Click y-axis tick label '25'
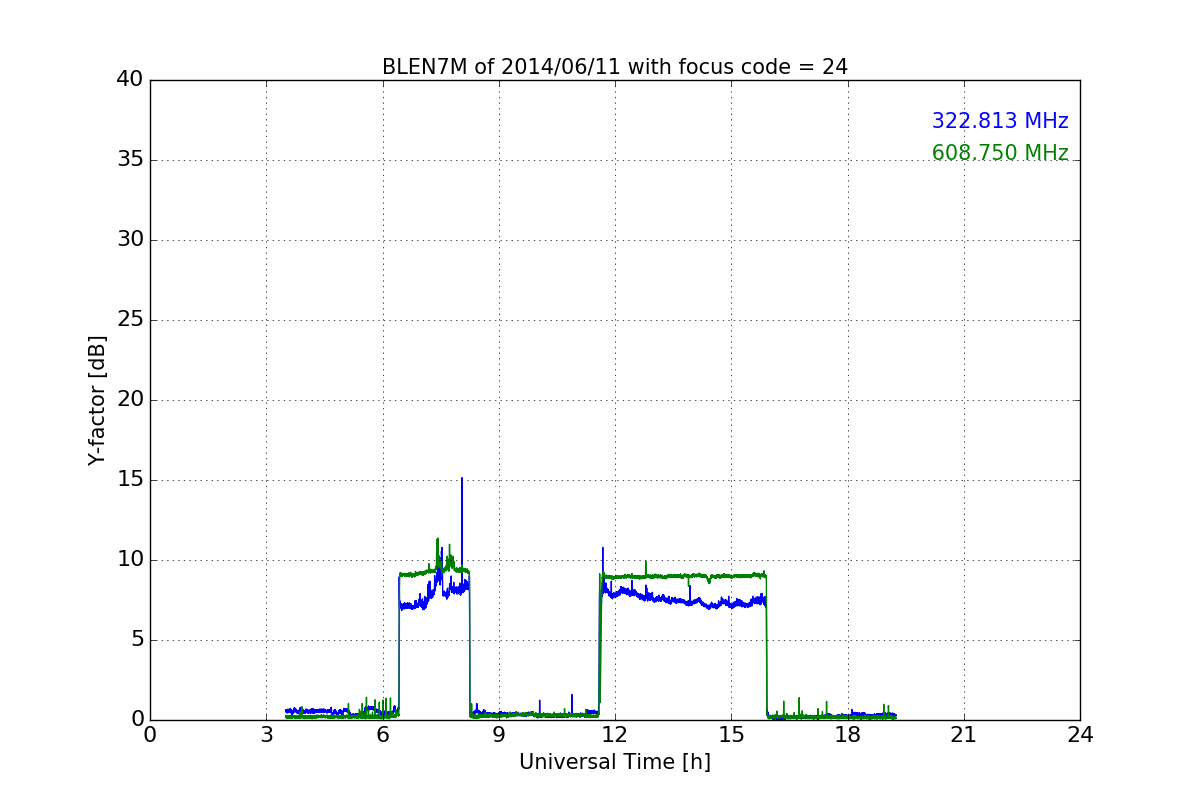This screenshot has width=1200, height=800. click(130, 320)
